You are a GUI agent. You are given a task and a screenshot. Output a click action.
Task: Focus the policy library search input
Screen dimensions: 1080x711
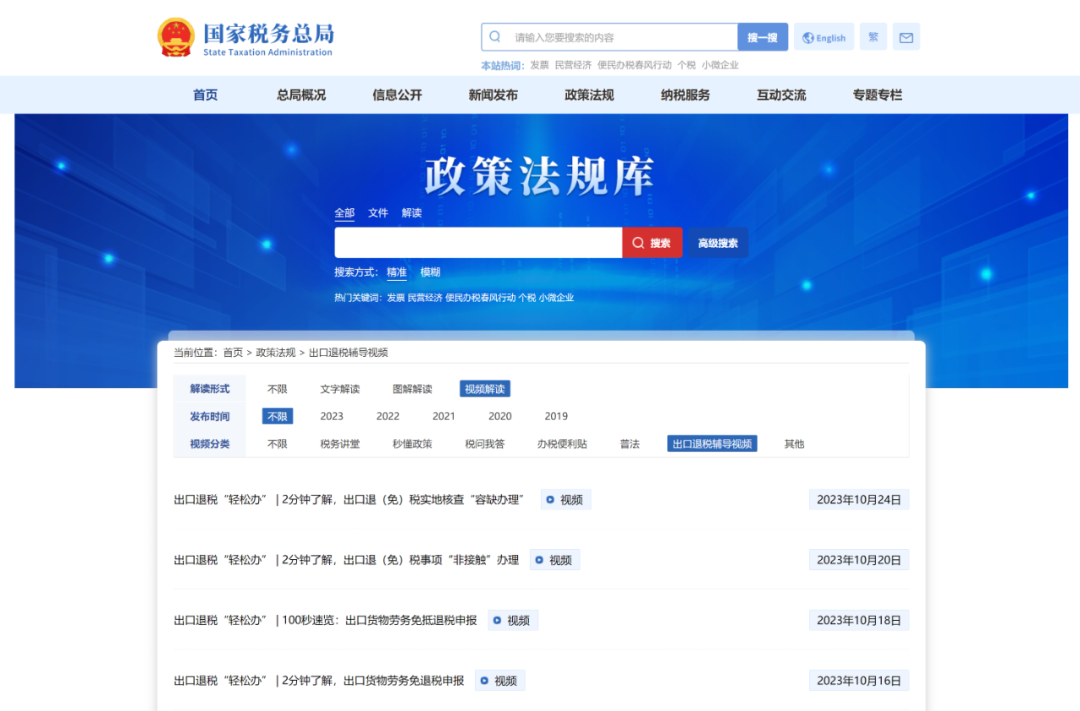pyautogui.click(x=478, y=243)
